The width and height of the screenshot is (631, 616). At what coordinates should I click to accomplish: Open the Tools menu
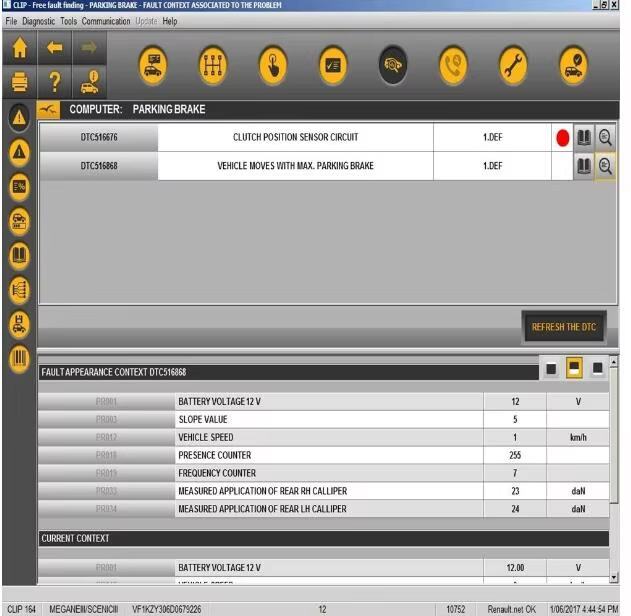tap(68, 21)
